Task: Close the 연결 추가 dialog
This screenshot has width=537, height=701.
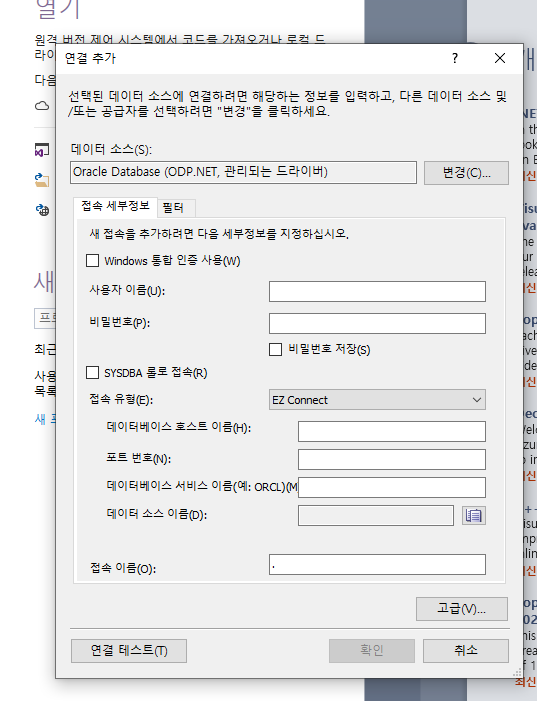Action: coord(500,58)
